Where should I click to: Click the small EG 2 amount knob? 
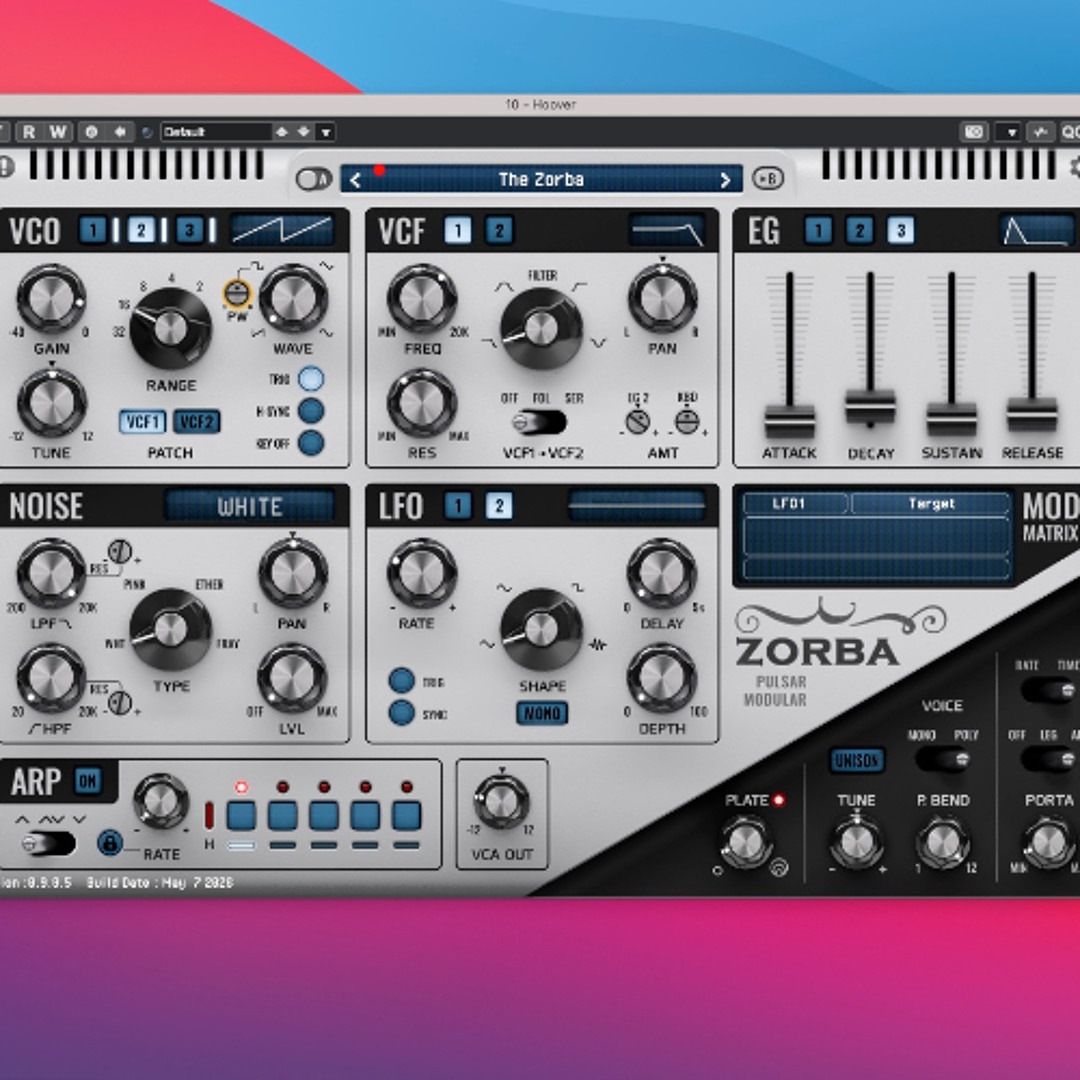point(638,422)
